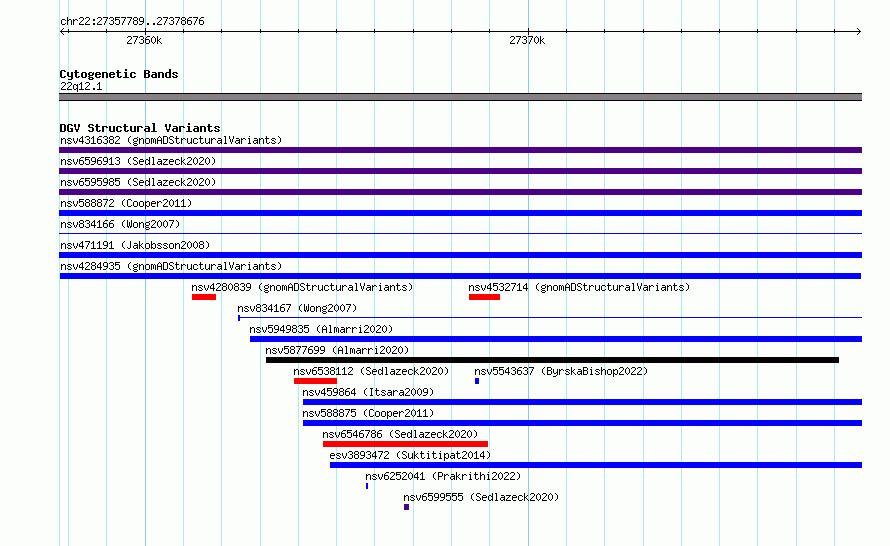The width and height of the screenshot is (890, 546).
Task: Click the black bar below the nsv5877699 label
Action: (x=552, y=360)
